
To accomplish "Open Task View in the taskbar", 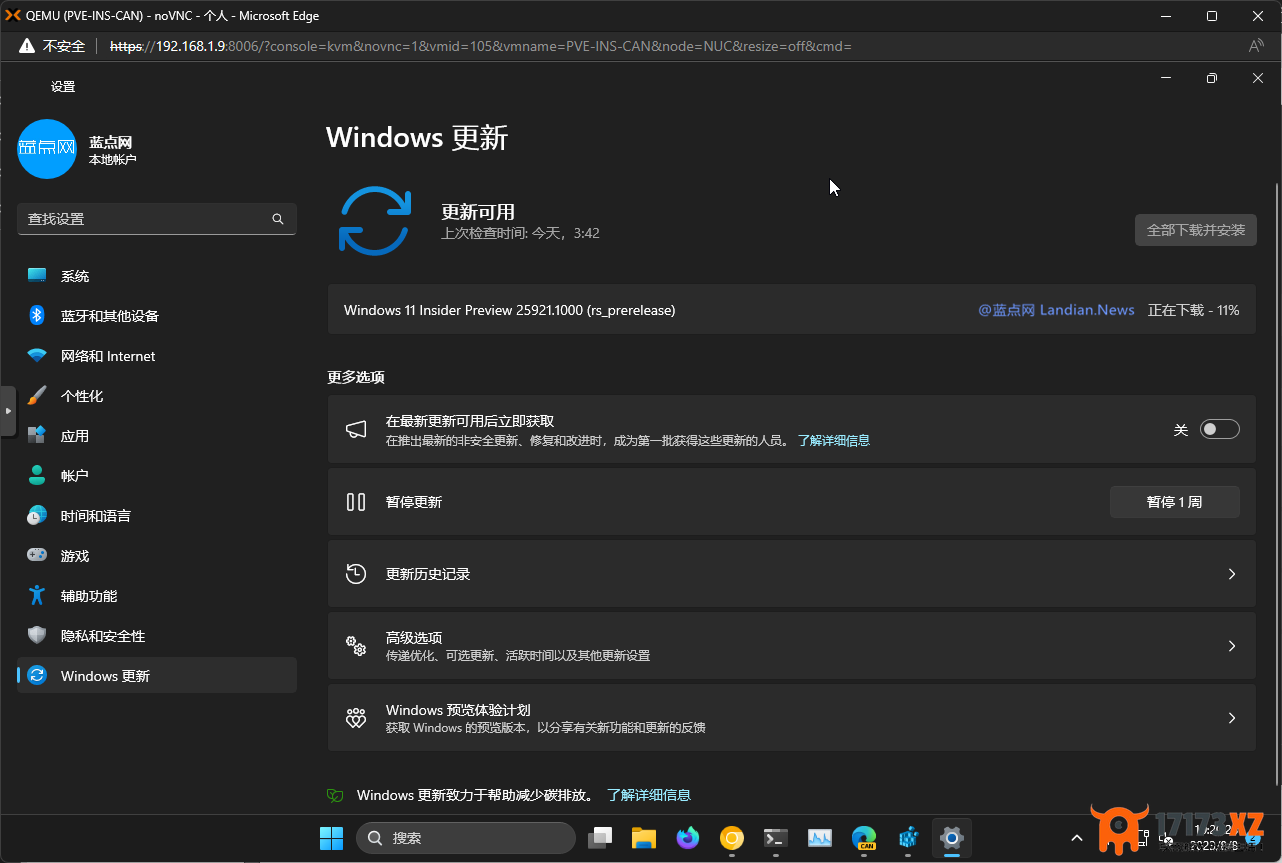I will point(599,838).
